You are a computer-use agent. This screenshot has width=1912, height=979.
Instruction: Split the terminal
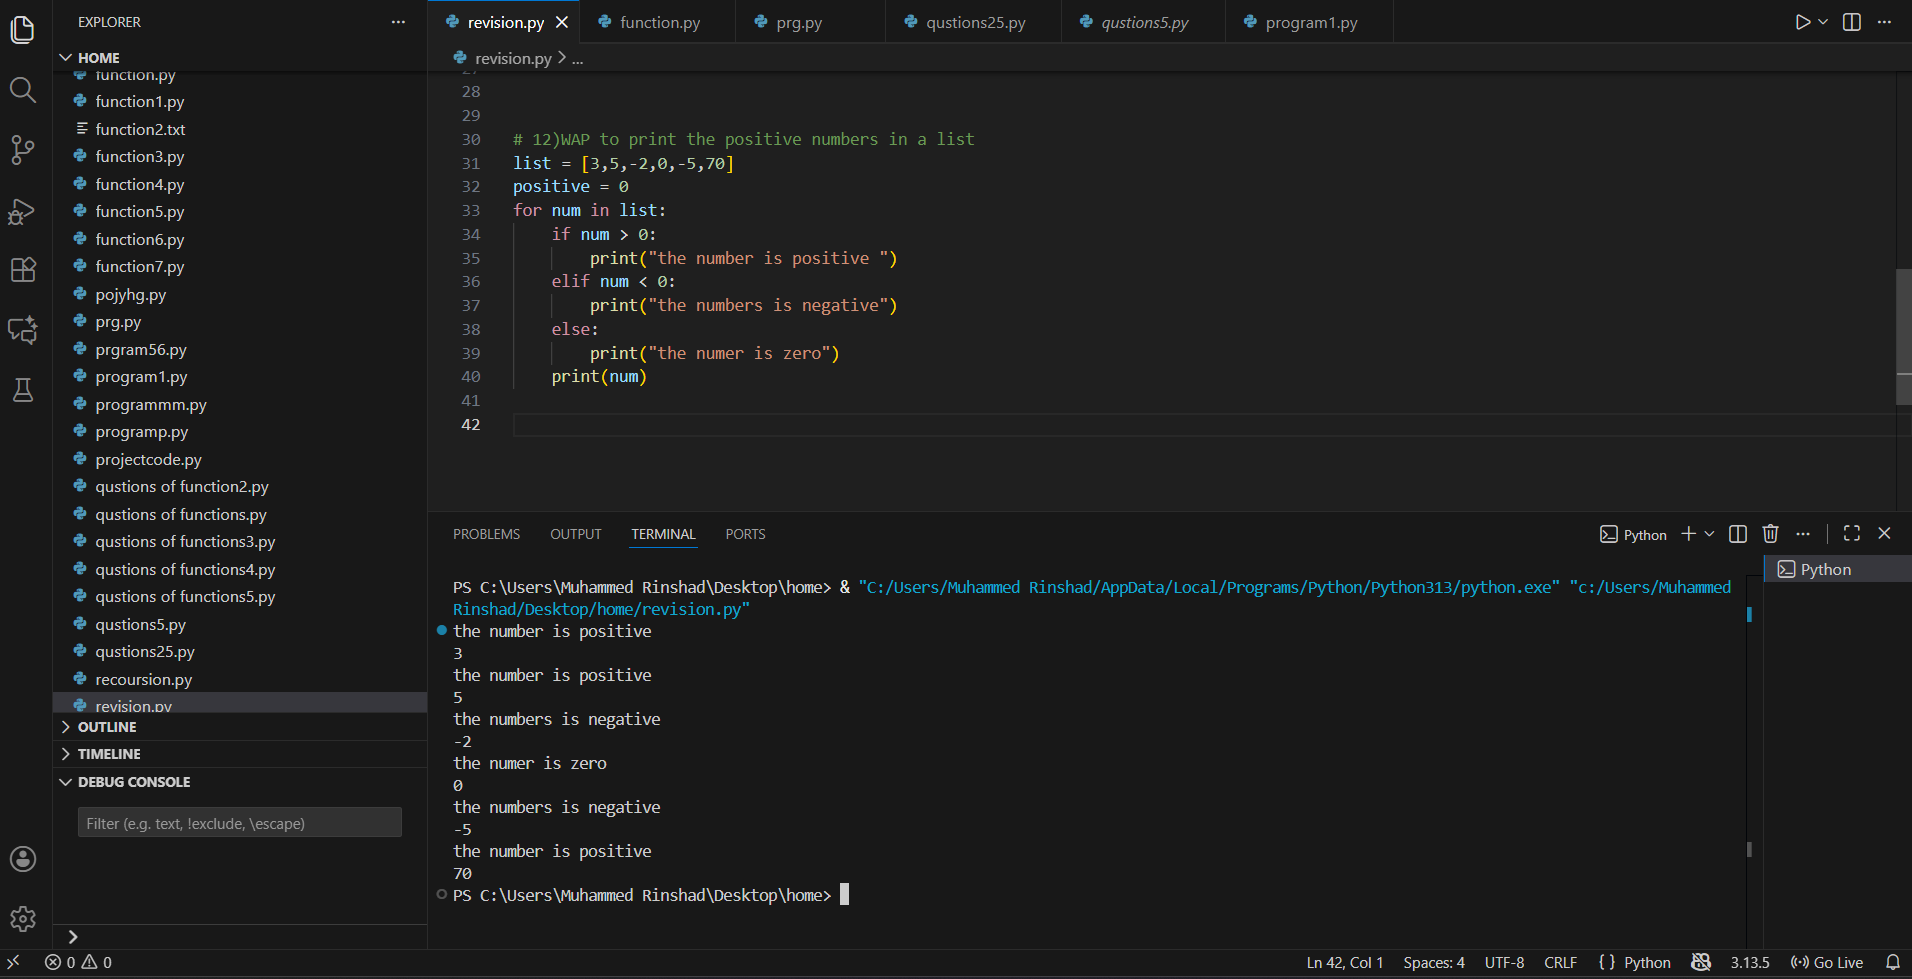coord(1737,533)
